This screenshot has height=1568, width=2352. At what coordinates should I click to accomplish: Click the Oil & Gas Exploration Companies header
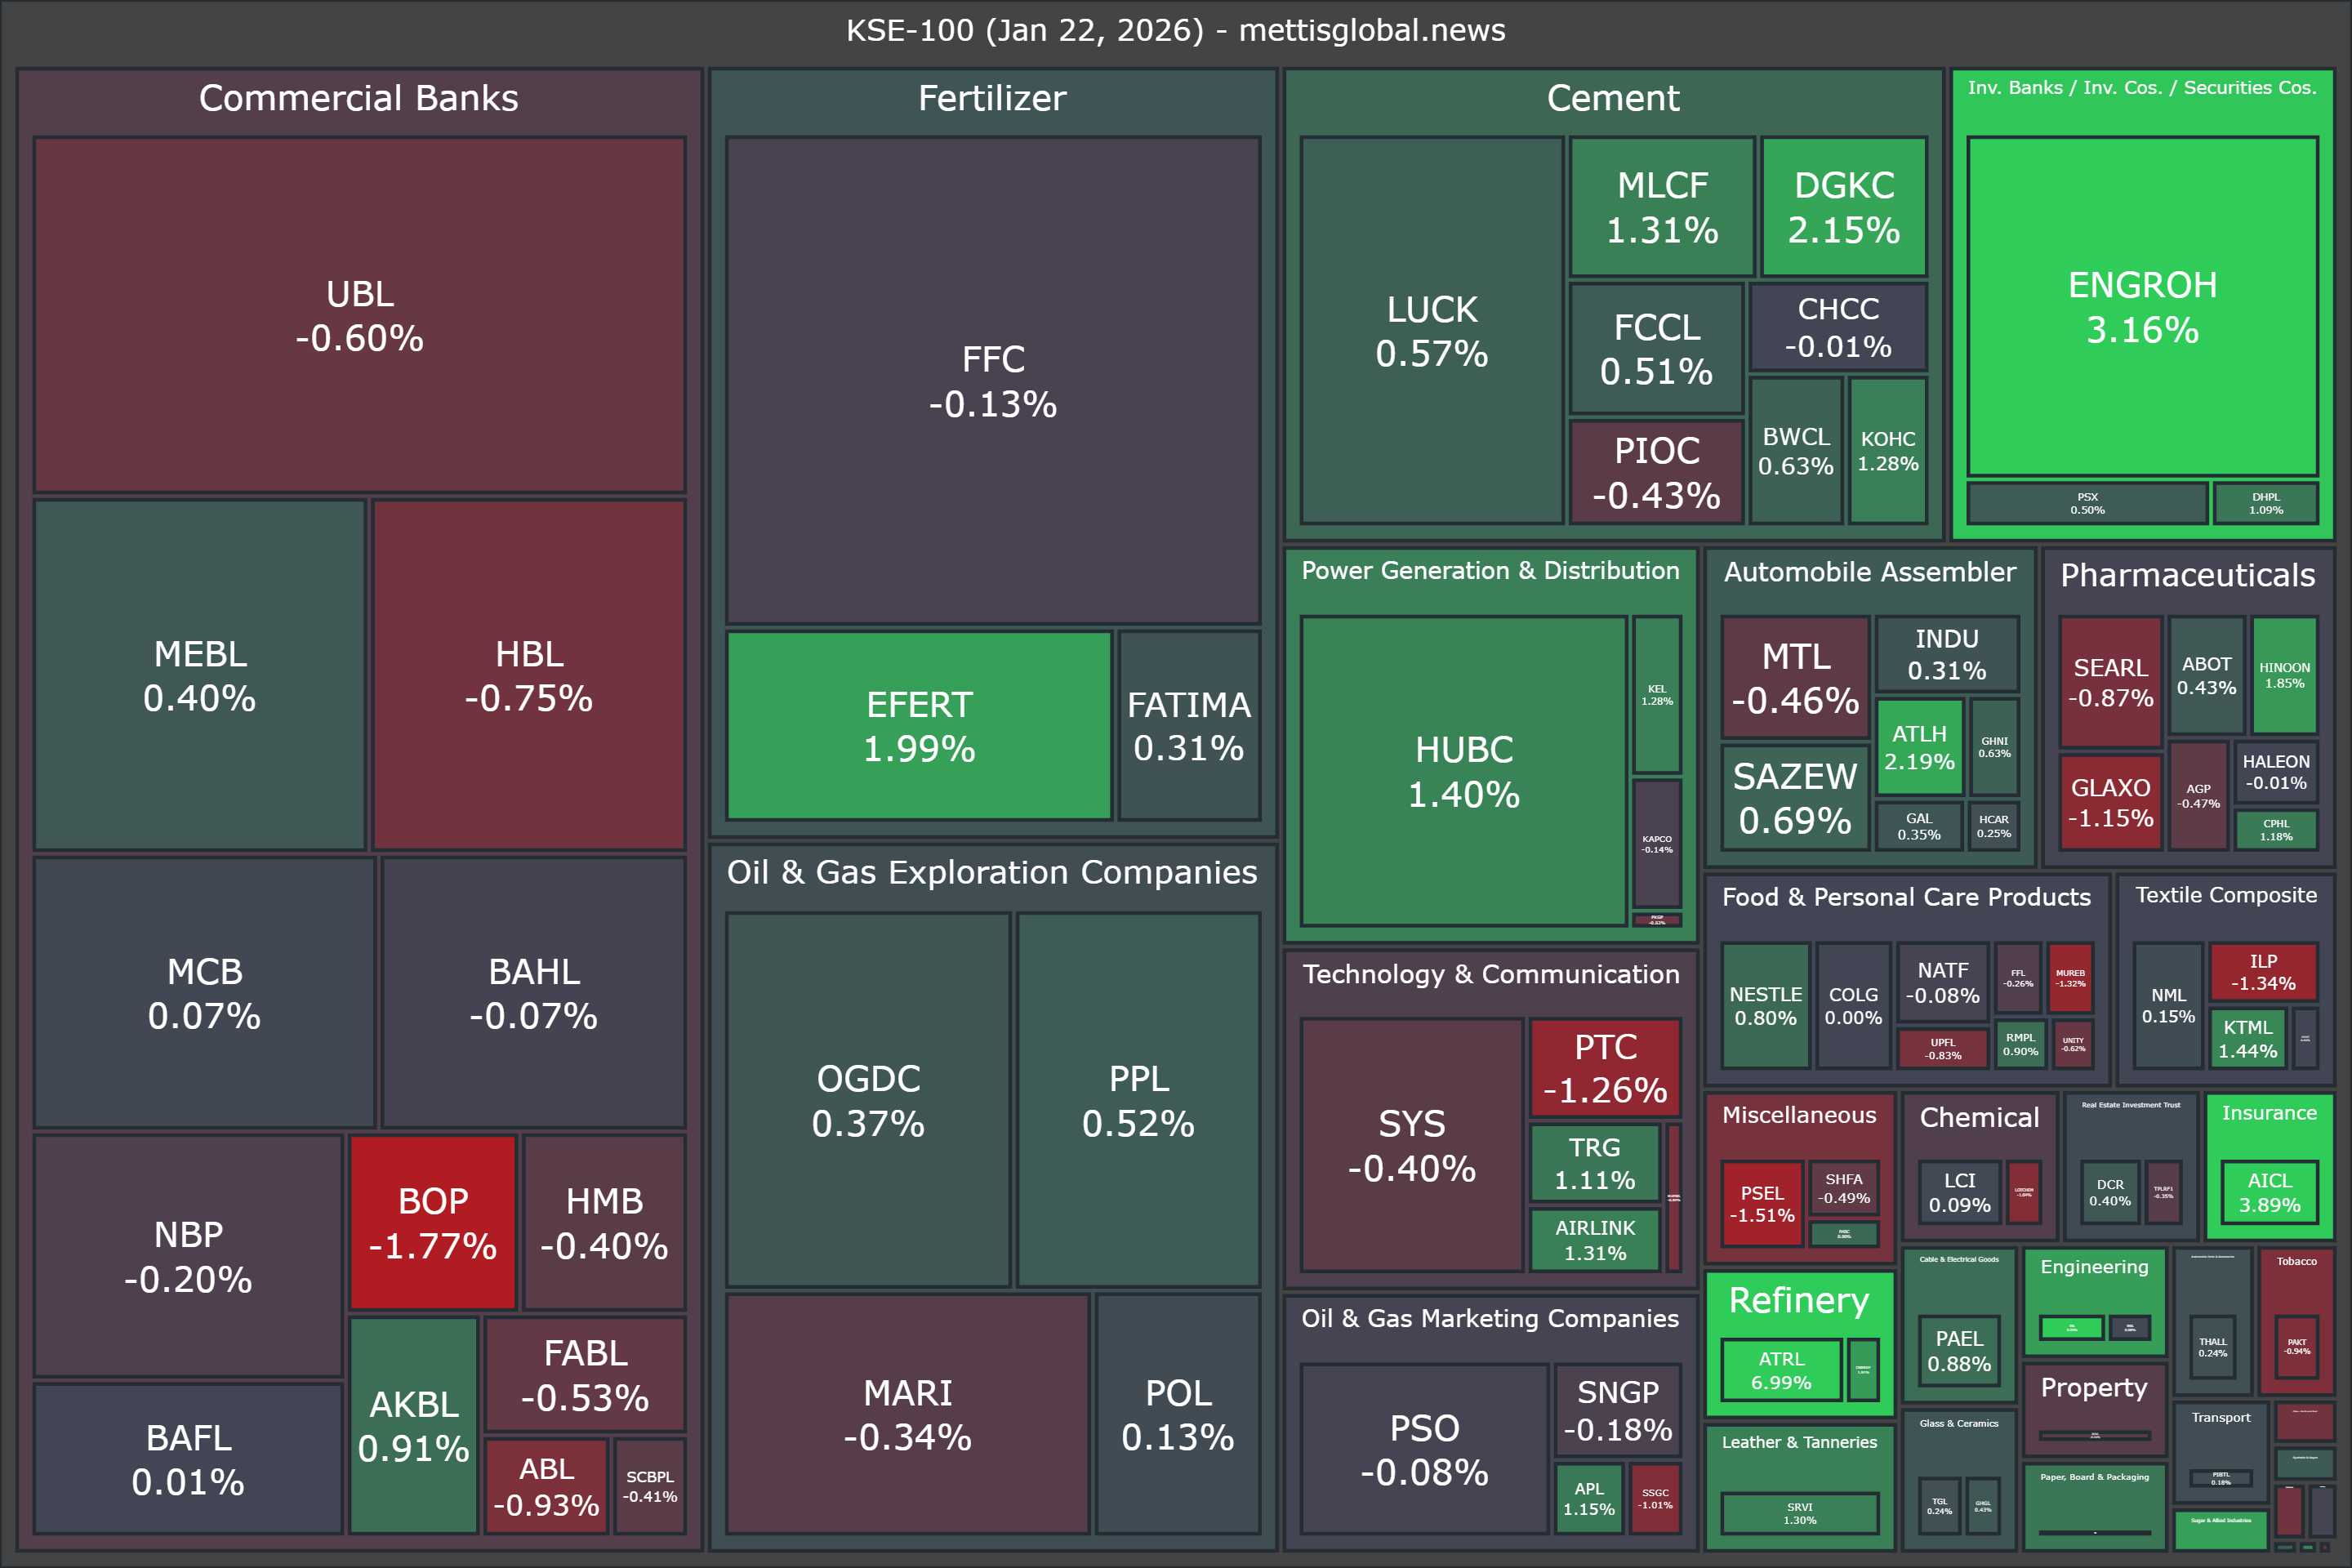click(x=991, y=872)
